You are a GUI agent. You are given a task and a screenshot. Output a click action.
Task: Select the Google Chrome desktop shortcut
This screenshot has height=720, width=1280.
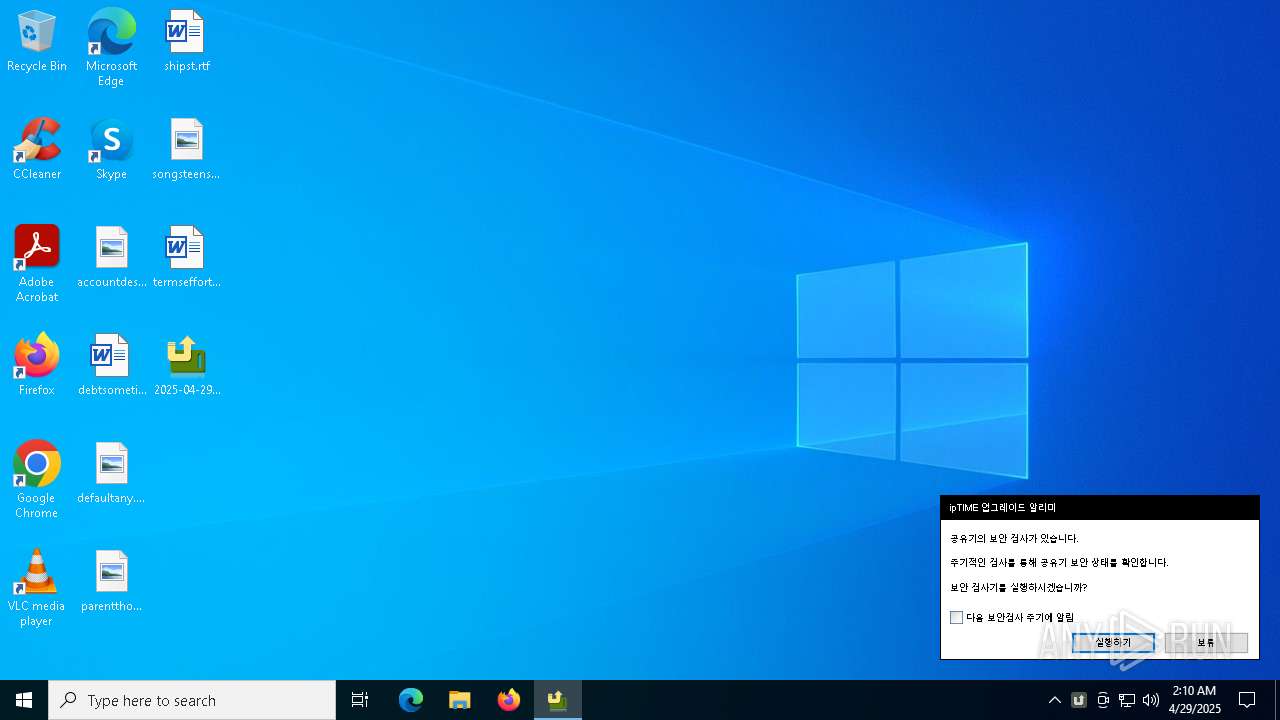coord(37,480)
